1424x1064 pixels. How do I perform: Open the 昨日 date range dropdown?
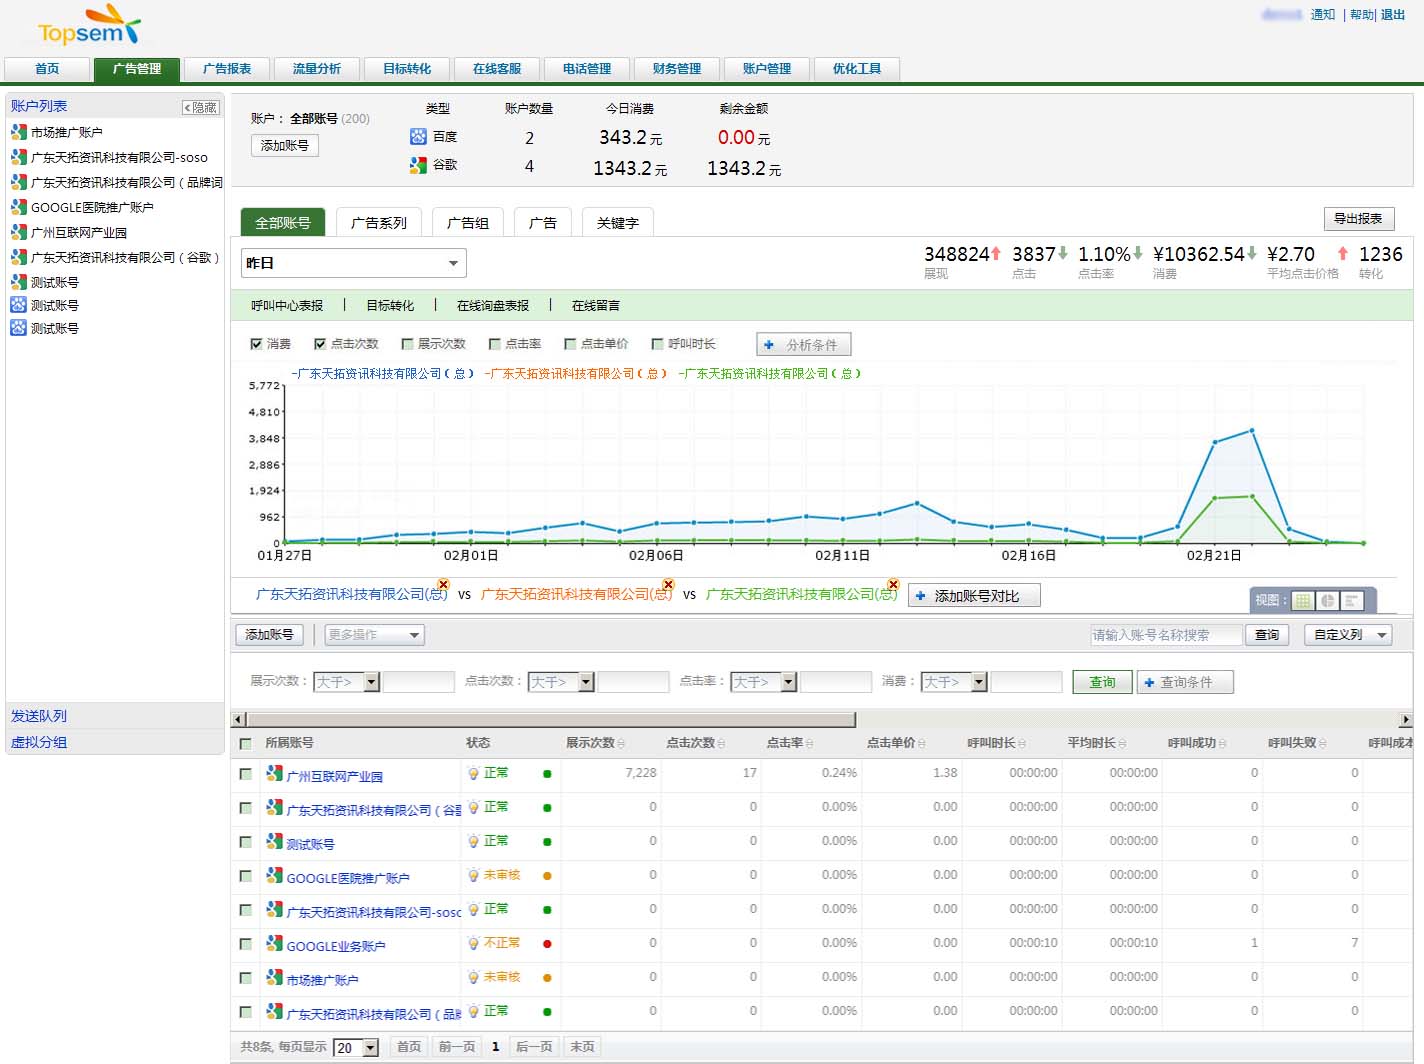[354, 263]
